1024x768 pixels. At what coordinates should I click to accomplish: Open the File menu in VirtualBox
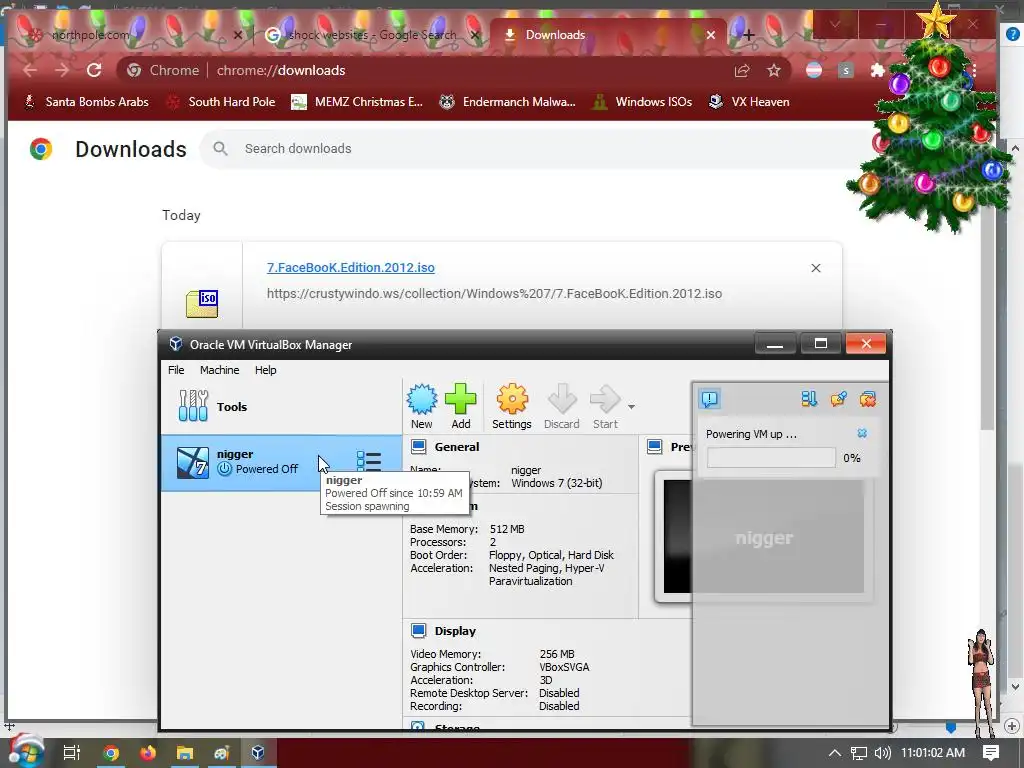click(x=176, y=370)
